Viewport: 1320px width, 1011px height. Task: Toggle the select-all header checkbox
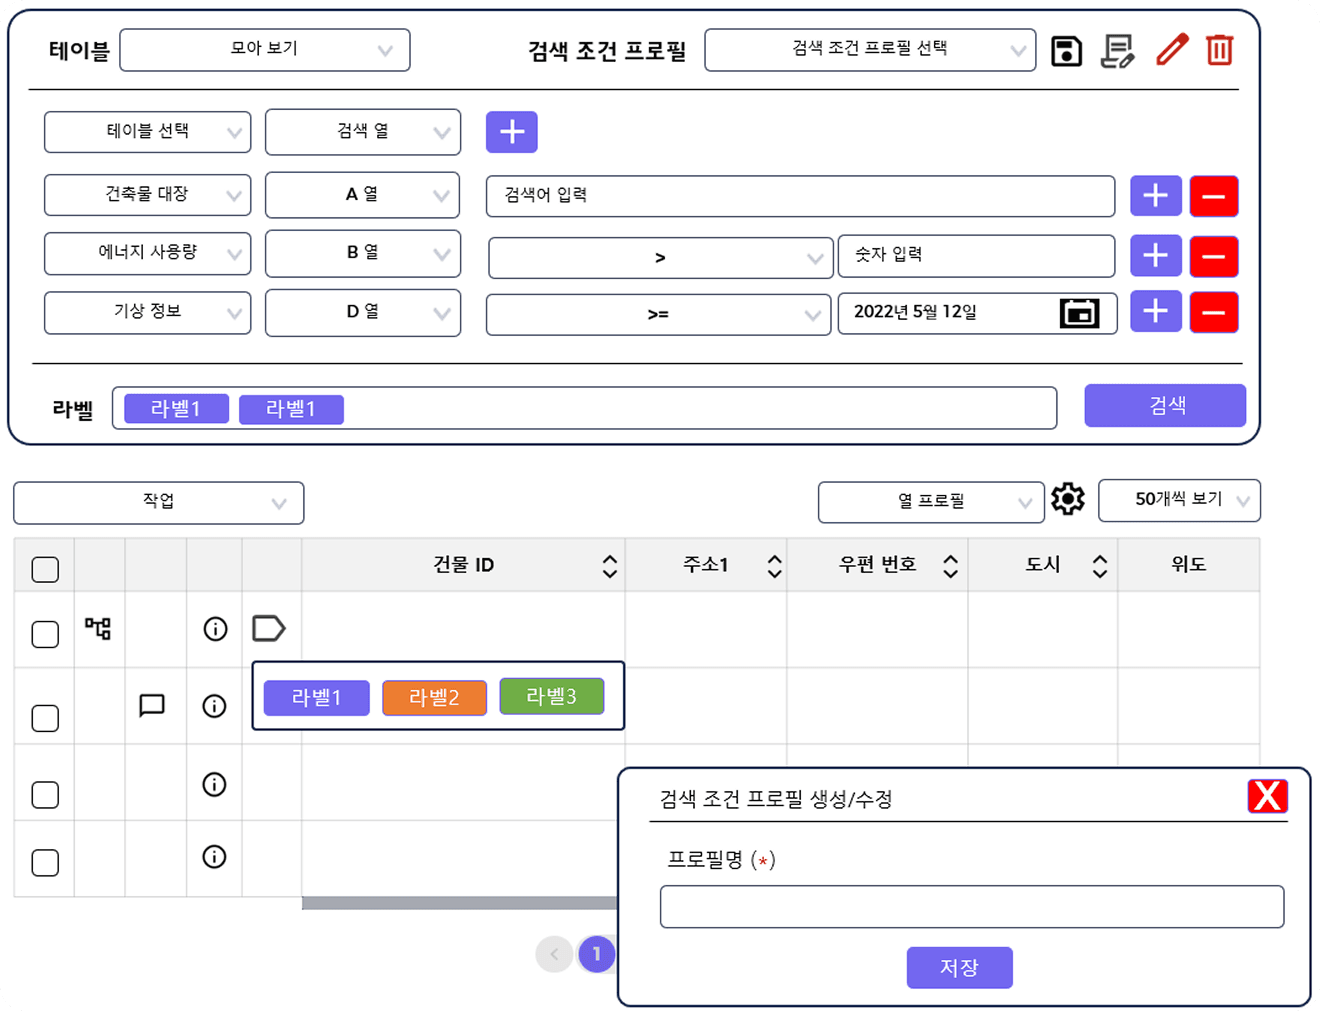pyautogui.click(x=45, y=569)
